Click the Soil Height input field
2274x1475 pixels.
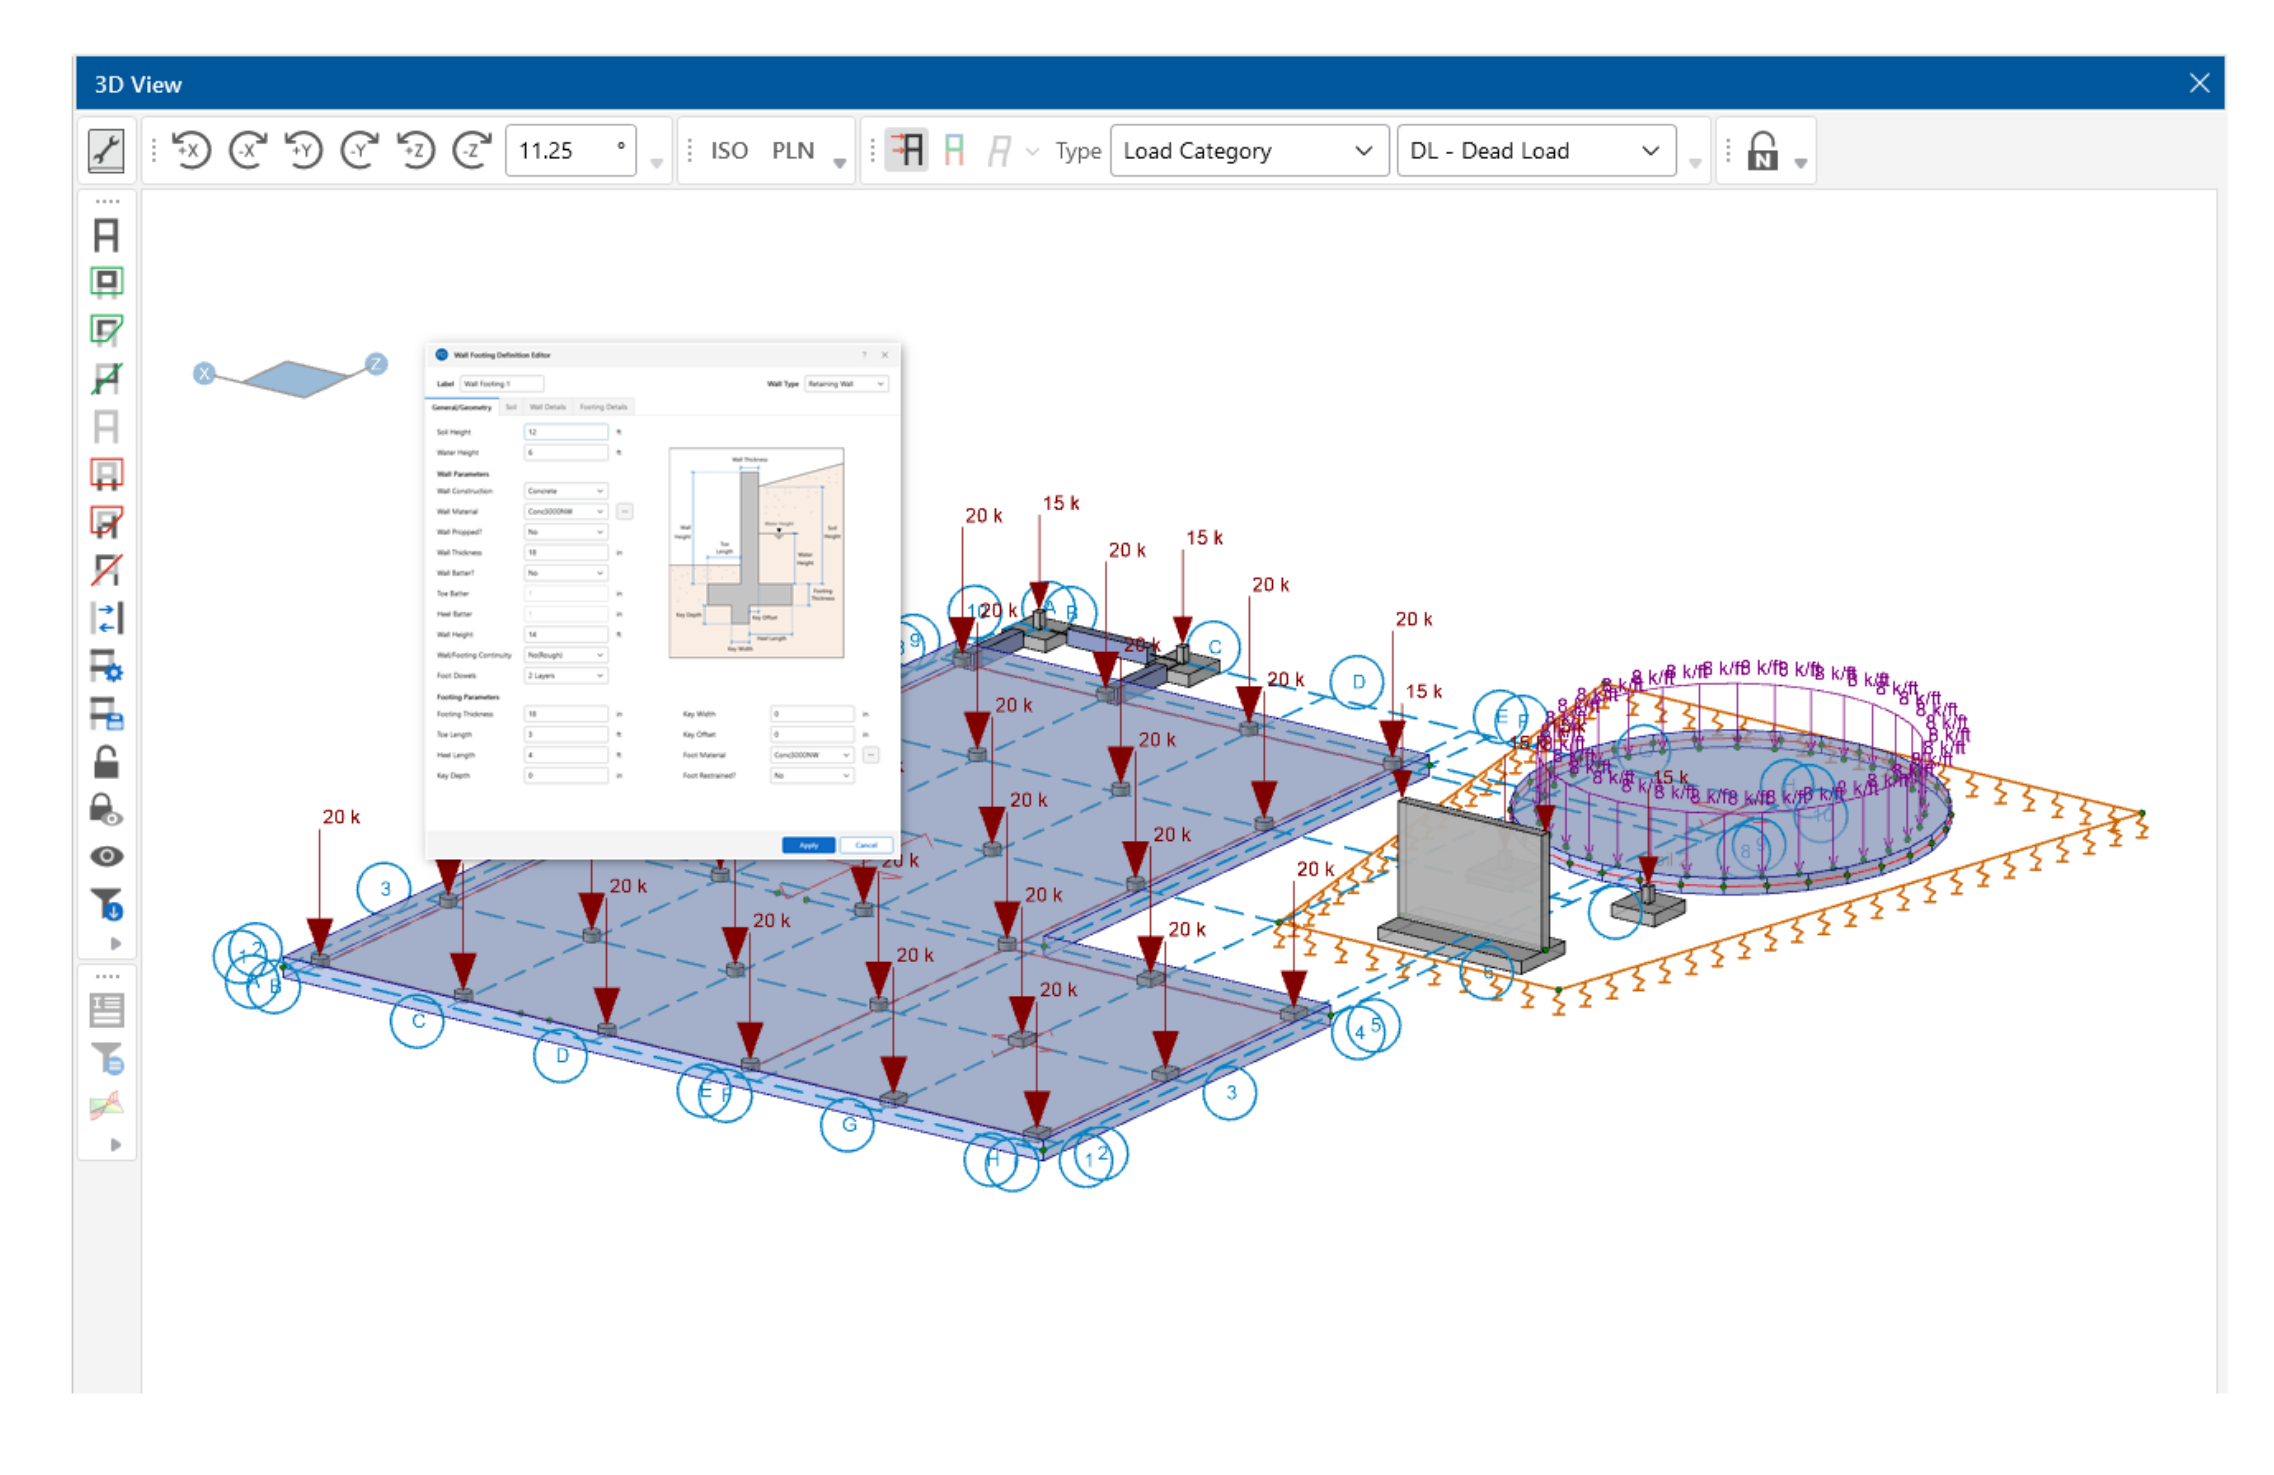point(565,432)
